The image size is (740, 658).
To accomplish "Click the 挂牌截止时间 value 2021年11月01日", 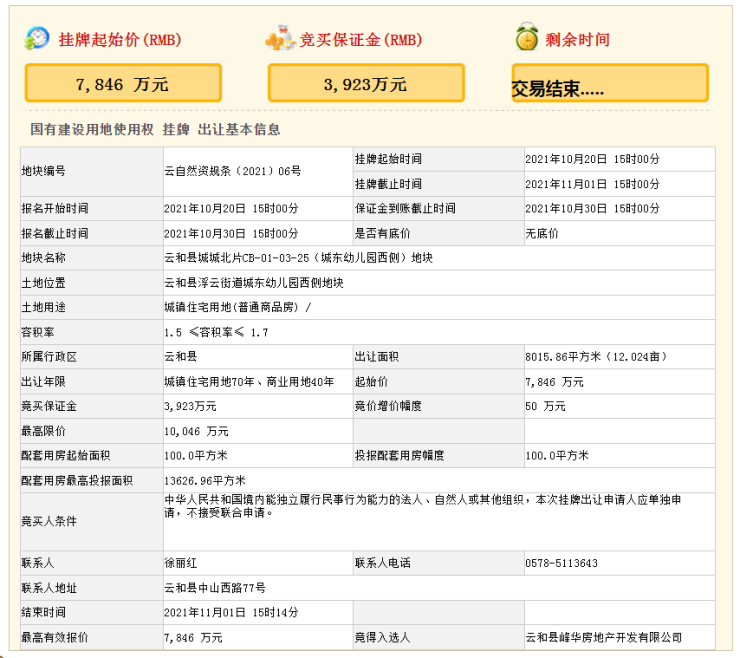I will point(592,184).
